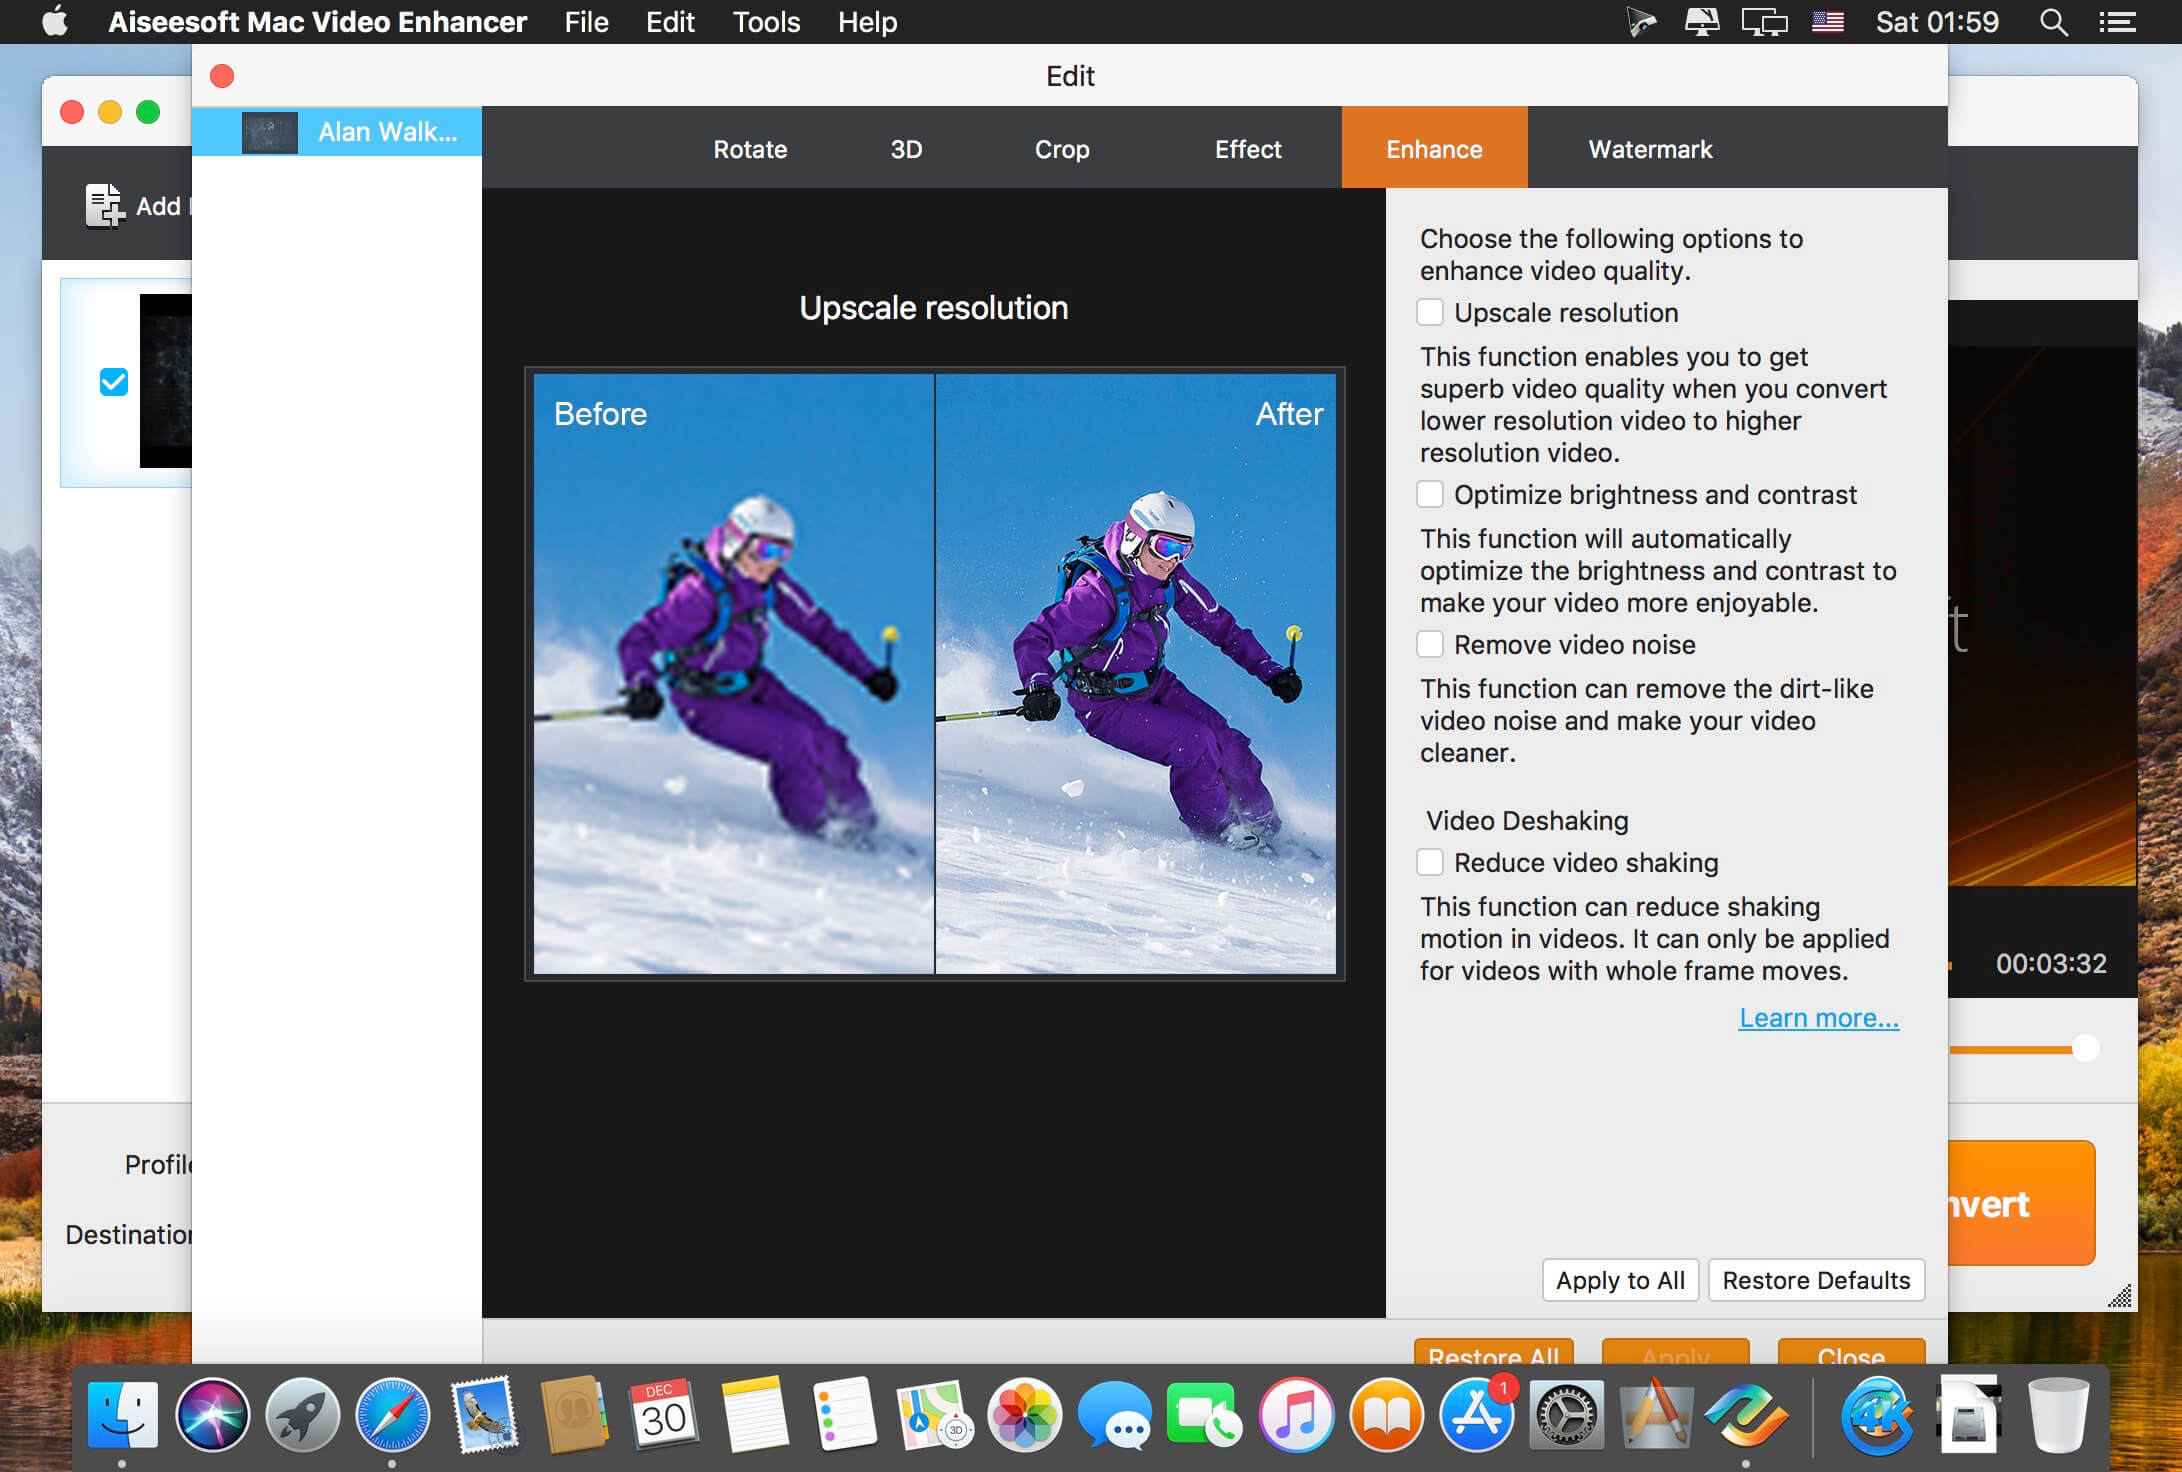Open Spotlight search in the menu bar

tap(2053, 22)
